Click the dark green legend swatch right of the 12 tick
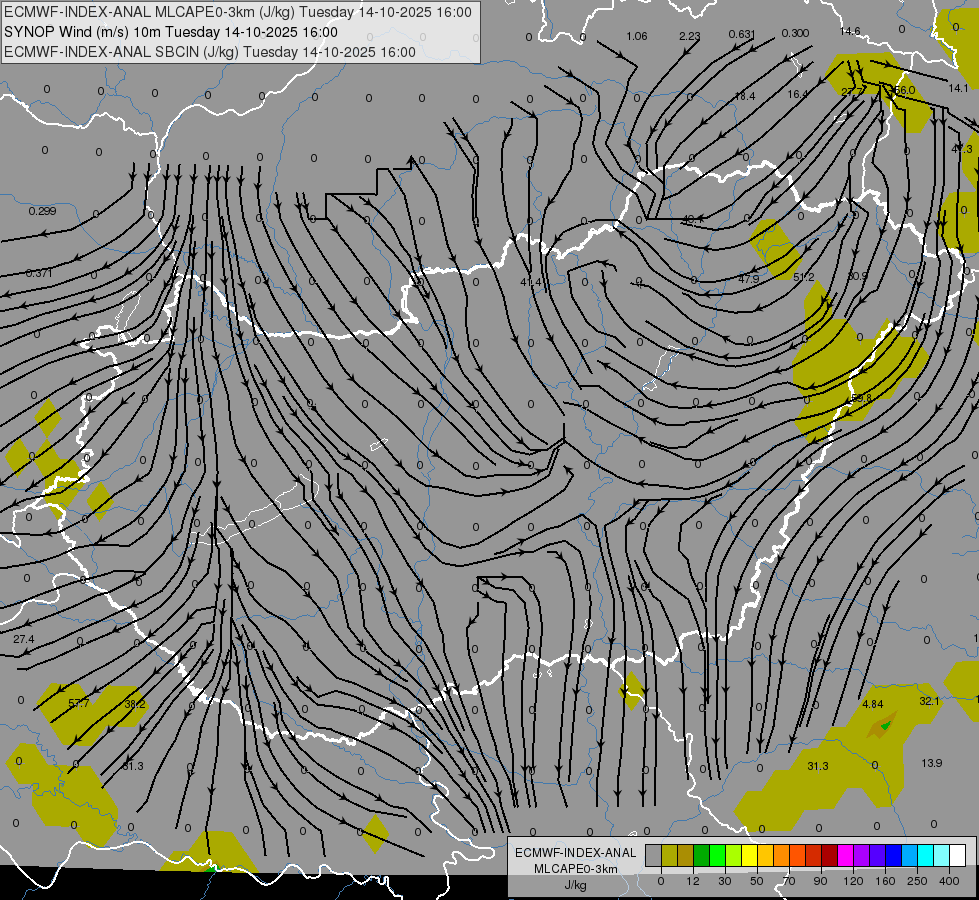 pyautogui.click(x=701, y=856)
